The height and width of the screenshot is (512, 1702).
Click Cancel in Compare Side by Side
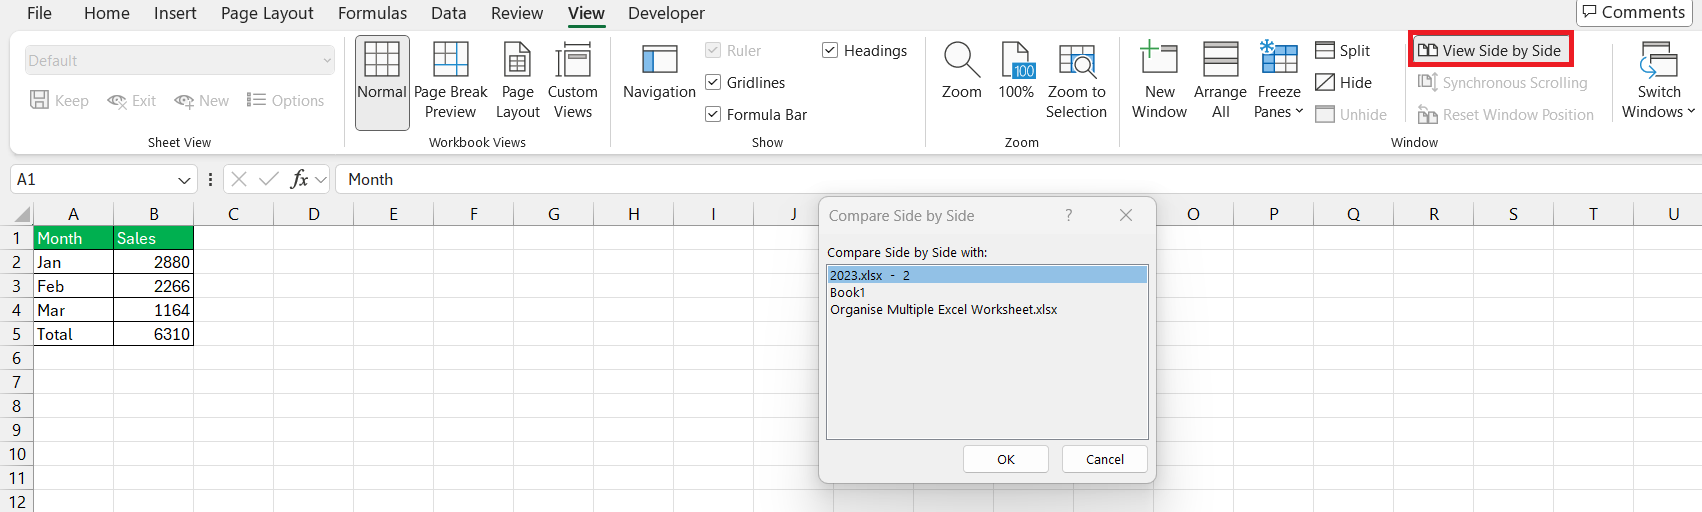pos(1105,459)
